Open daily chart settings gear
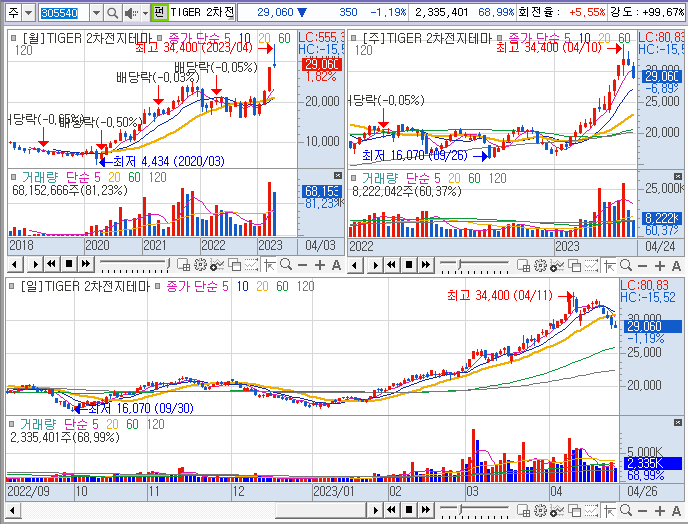The image size is (688, 524). point(541,510)
